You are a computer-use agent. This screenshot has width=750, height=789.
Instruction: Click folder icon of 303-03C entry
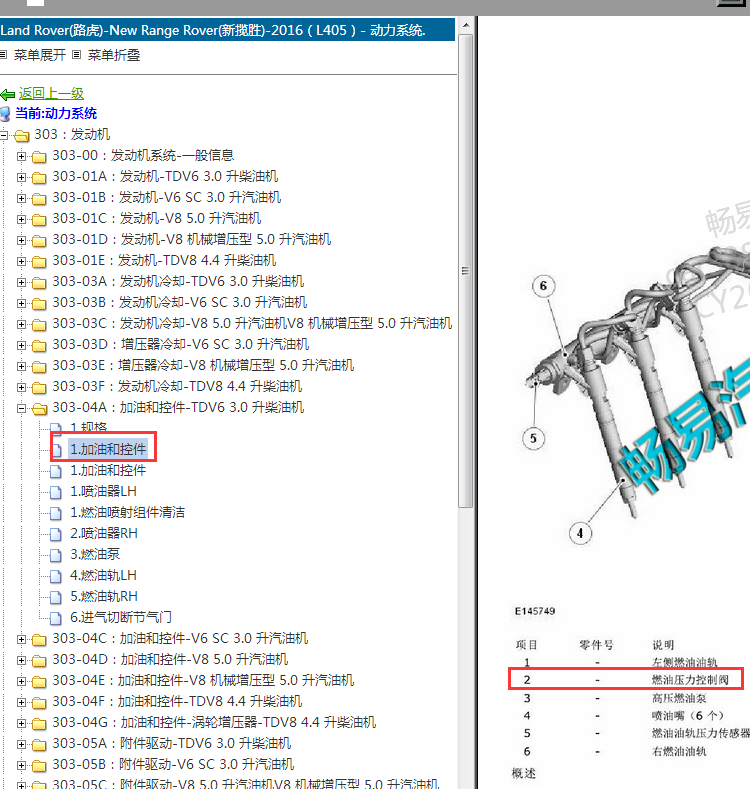[x=39, y=325]
